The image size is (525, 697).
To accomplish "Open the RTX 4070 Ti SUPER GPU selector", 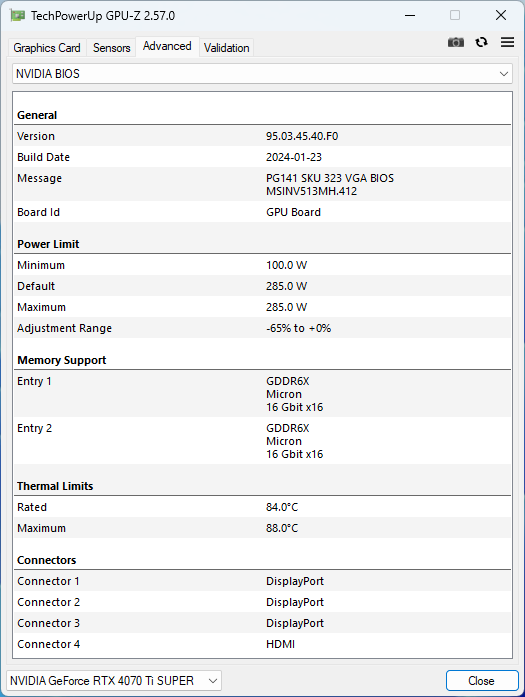I will (114, 681).
